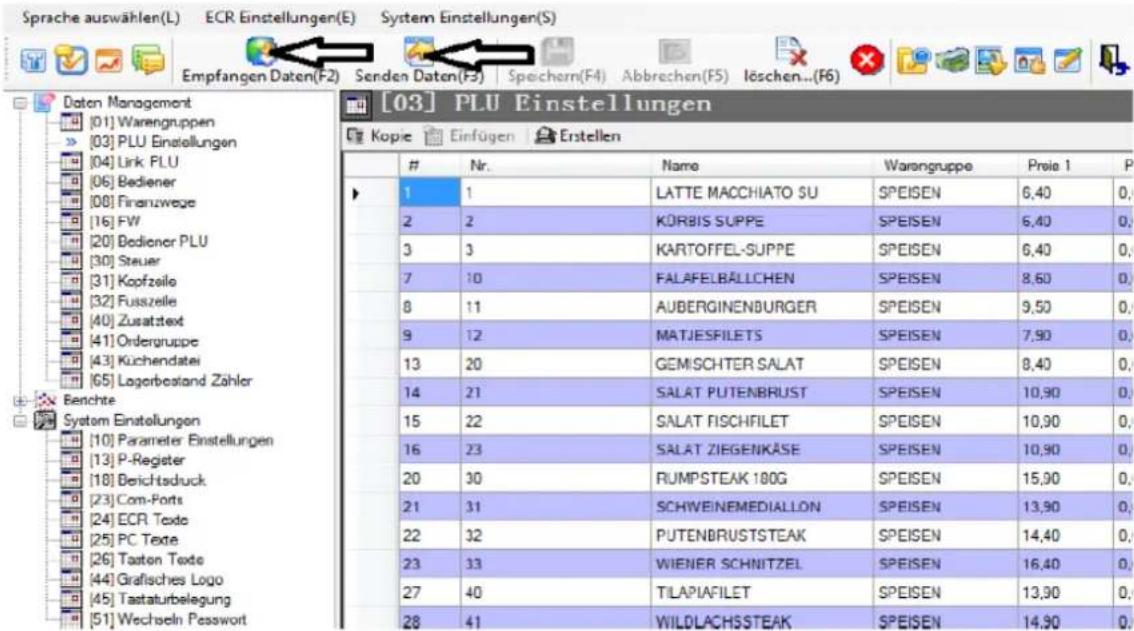The height and width of the screenshot is (631, 1134).
Task: Click the blue window with lock icon
Action: pos(1028,60)
